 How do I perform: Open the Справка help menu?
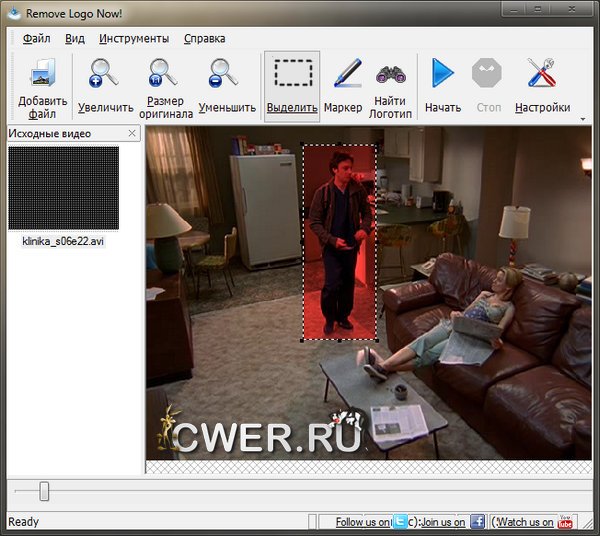(x=204, y=39)
